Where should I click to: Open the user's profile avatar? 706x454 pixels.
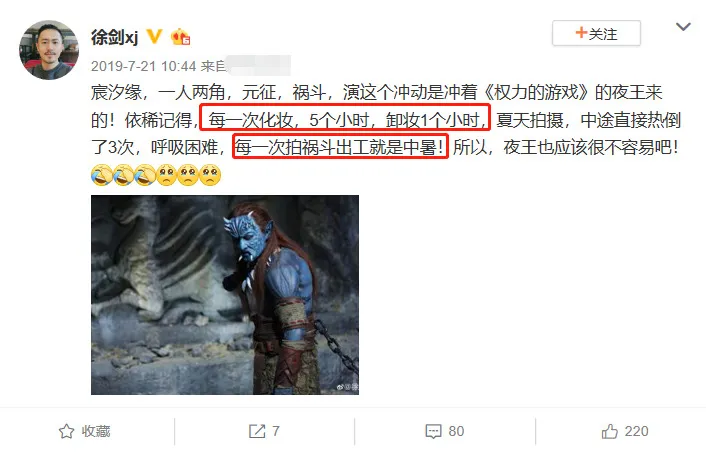[x=49, y=50]
